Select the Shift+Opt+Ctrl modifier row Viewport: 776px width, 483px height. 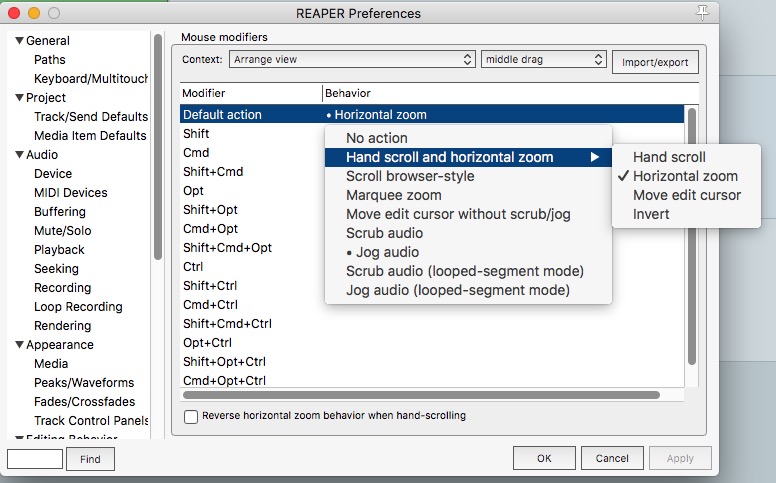click(x=224, y=362)
